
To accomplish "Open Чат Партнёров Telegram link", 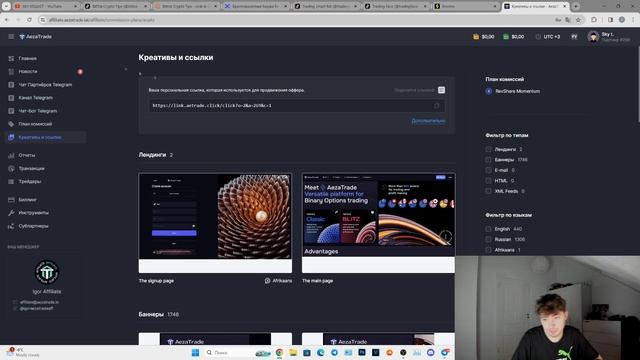I will point(45,84).
